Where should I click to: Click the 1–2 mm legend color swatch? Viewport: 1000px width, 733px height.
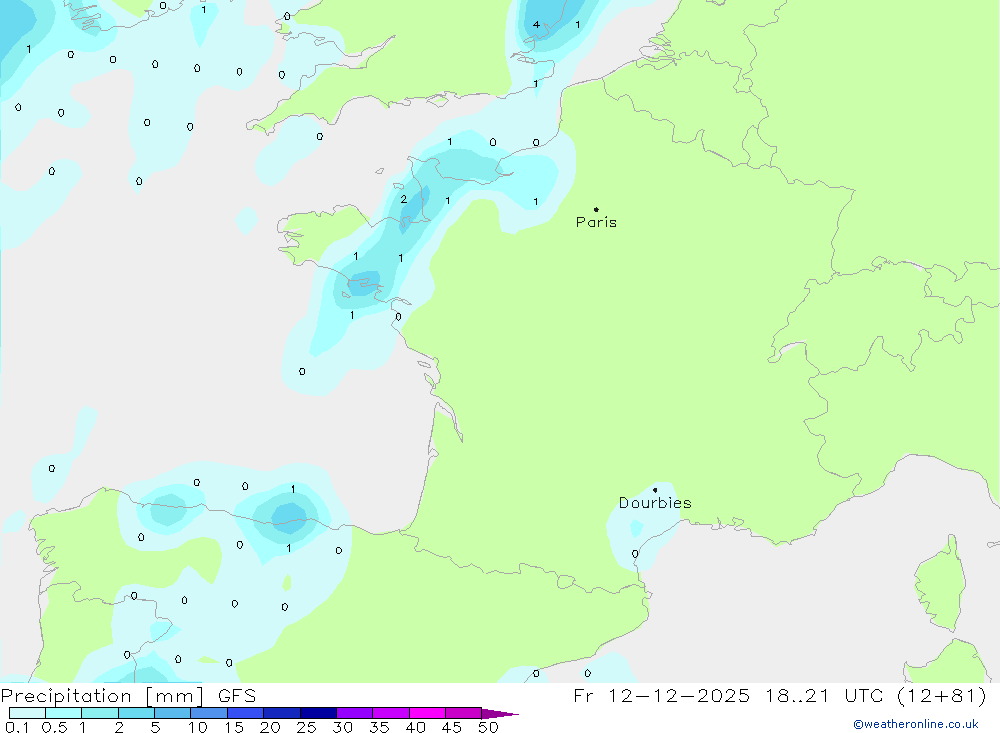point(100,713)
